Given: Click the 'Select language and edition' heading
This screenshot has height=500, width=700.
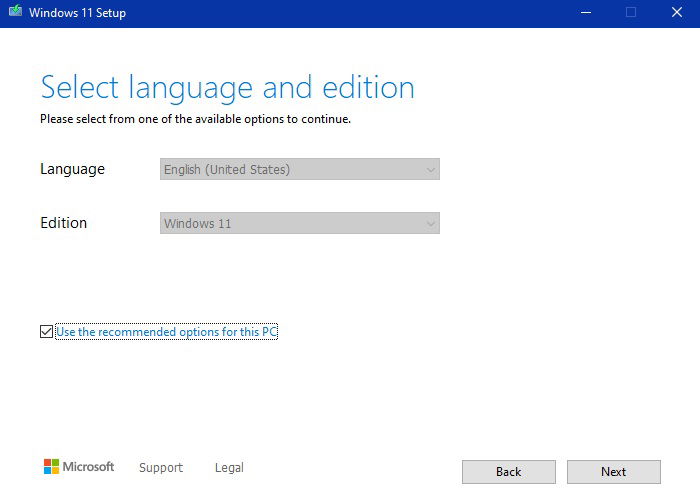Looking at the screenshot, I should pyautogui.click(x=227, y=88).
